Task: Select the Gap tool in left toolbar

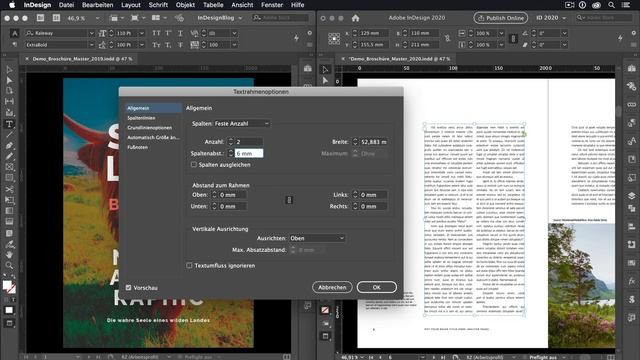Action: pyautogui.click(x=9, y=101)
